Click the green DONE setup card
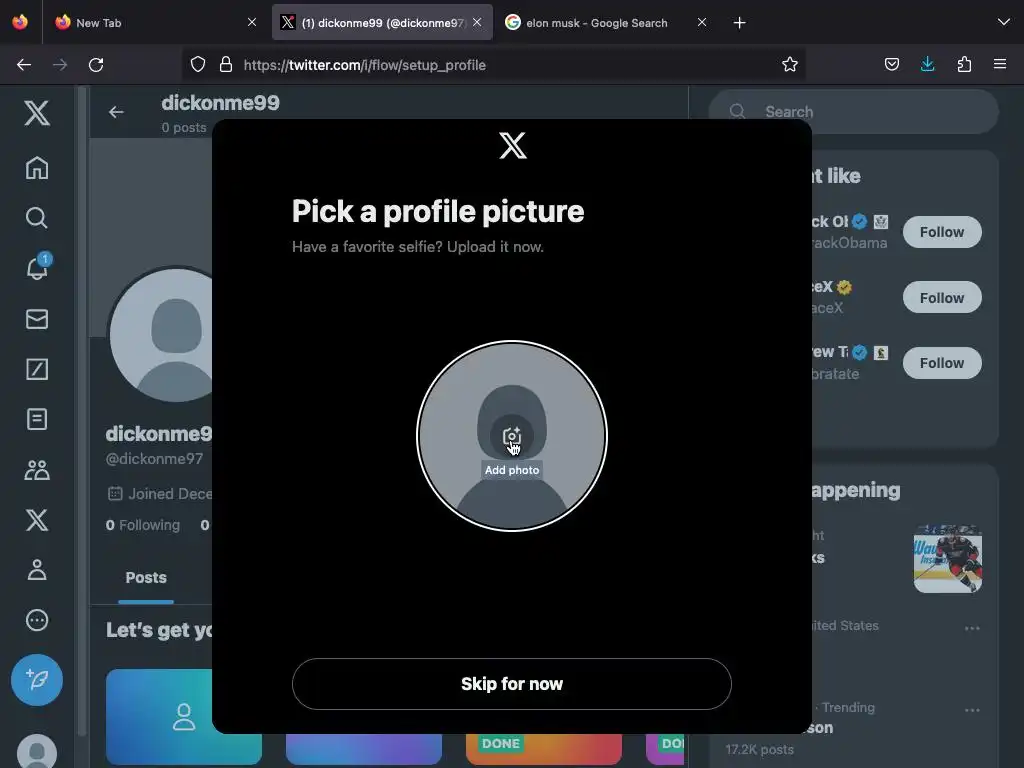The width and height of the screenshot is (1024, 768). [x=543, y=748]
